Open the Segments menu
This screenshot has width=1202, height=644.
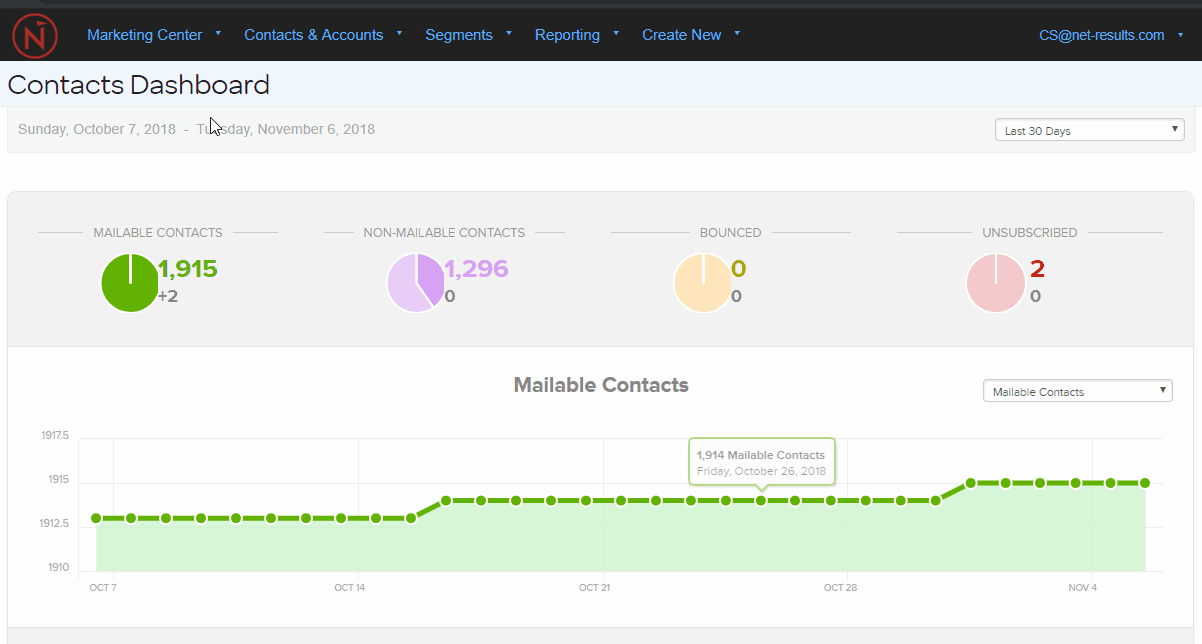click(460, 34)
